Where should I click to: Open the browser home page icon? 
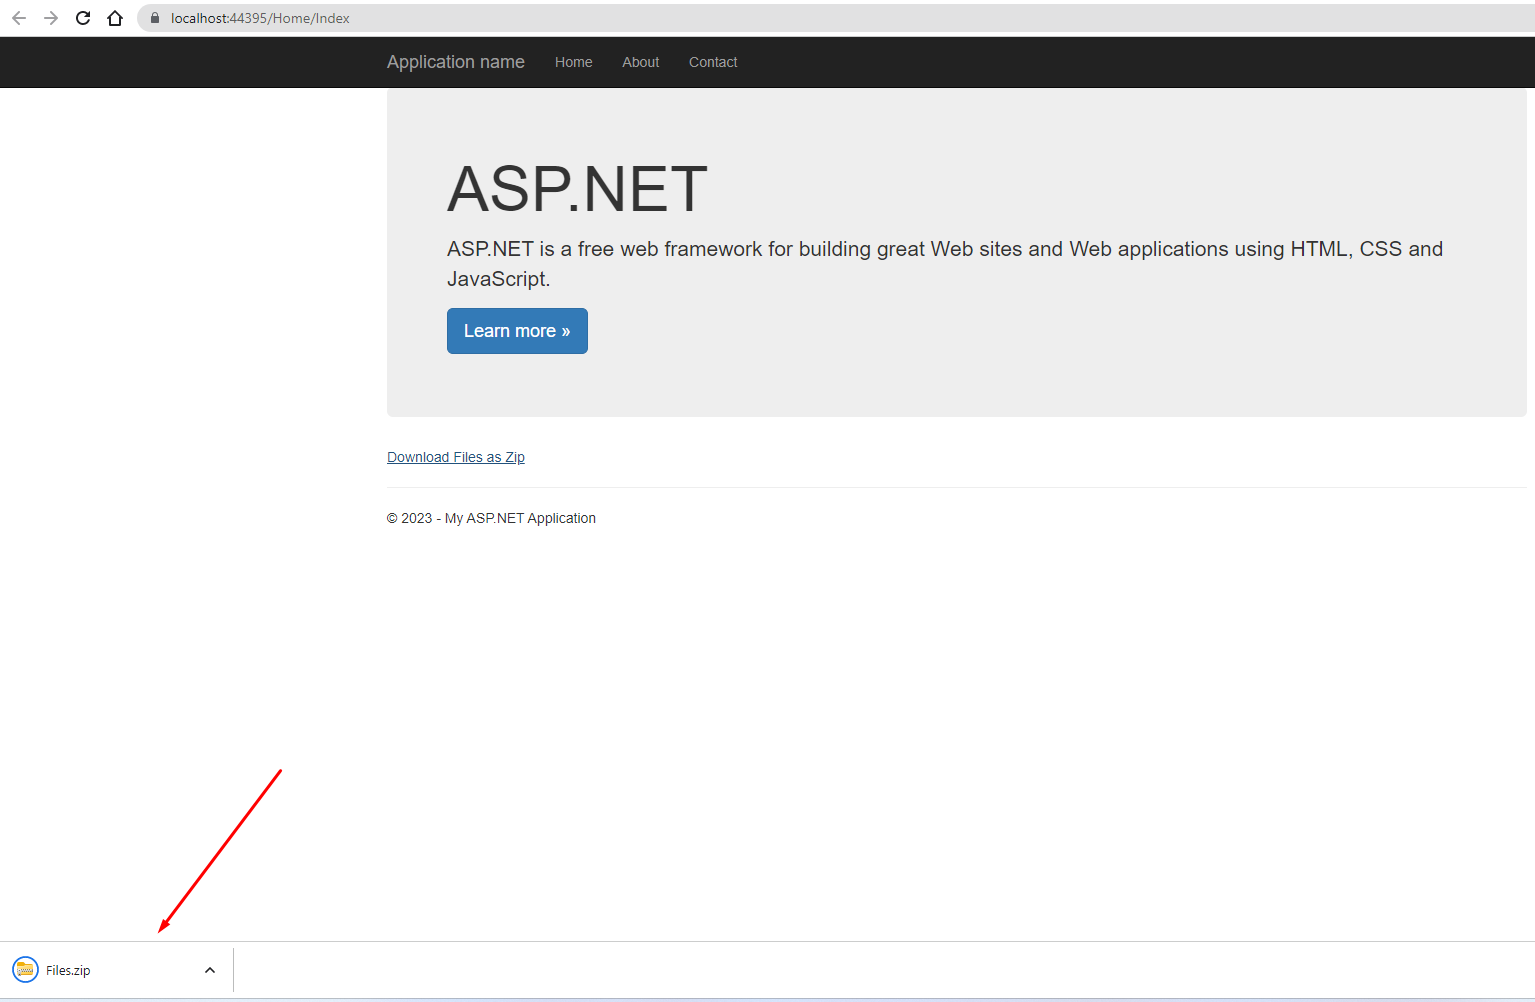[x=115, y=18]
